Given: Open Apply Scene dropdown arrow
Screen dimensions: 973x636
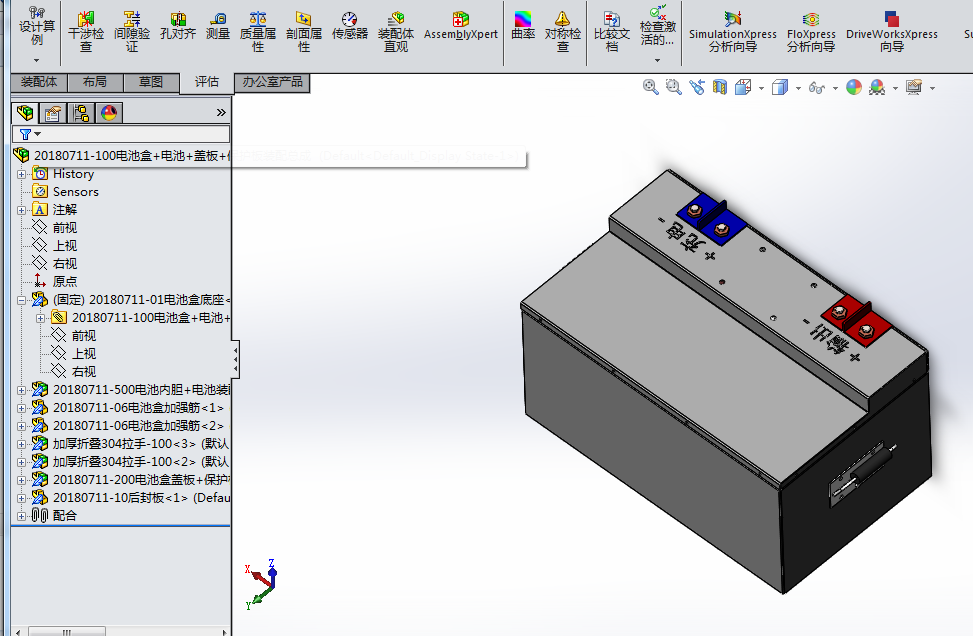Looking at the screenshot, I should 895,88.
